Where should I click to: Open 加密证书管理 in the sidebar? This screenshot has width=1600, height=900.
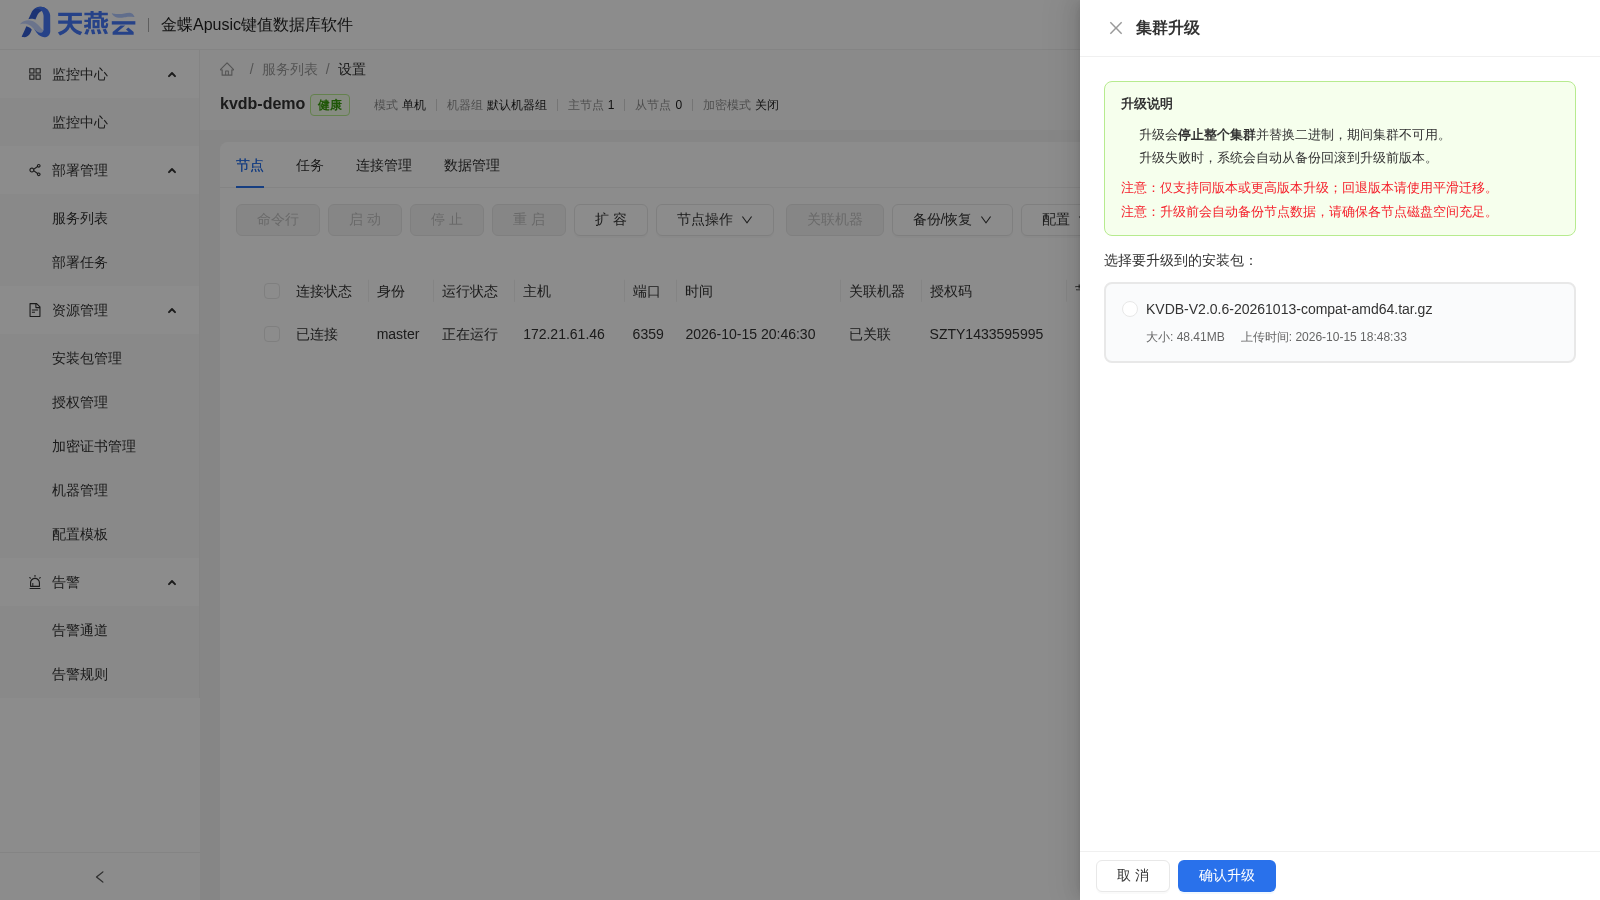point(94,446)
